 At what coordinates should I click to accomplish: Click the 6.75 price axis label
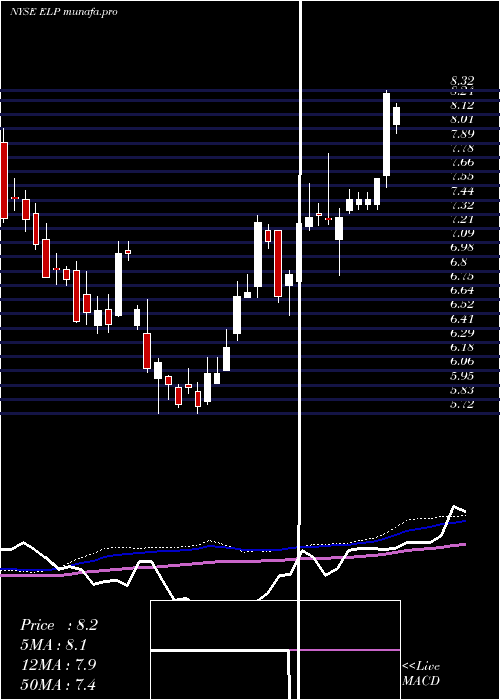click(x=462, y=276)
